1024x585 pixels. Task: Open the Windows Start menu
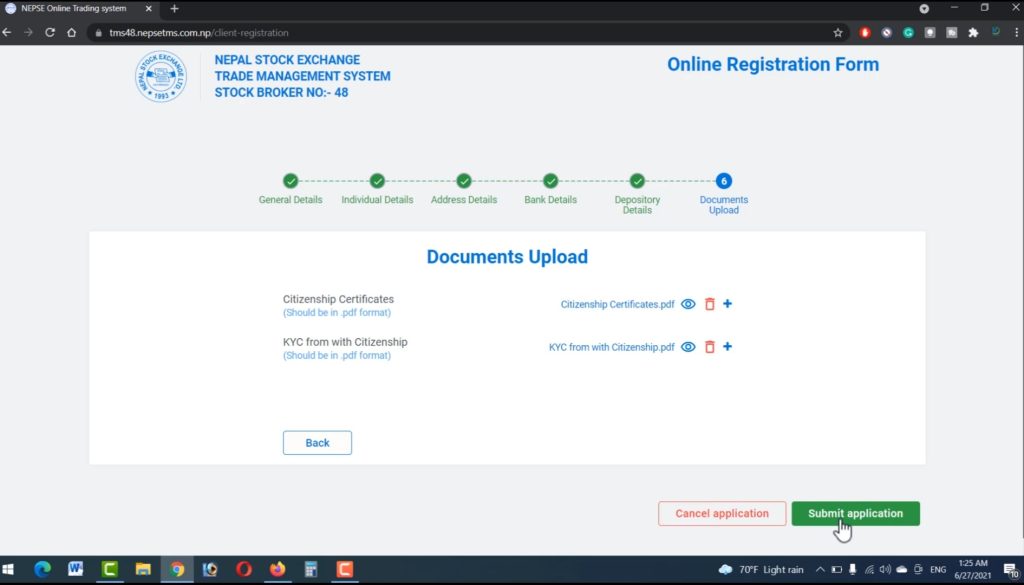tap(8, 569)
